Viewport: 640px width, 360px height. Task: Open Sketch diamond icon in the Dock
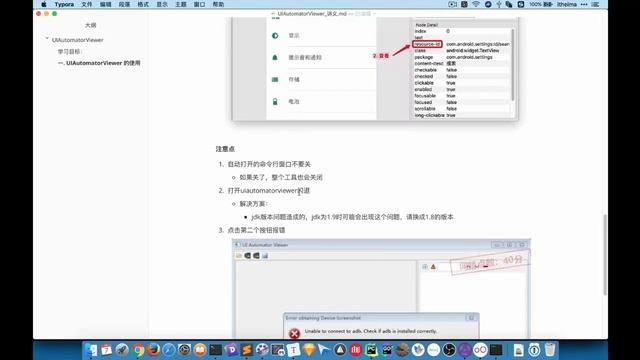309,350
